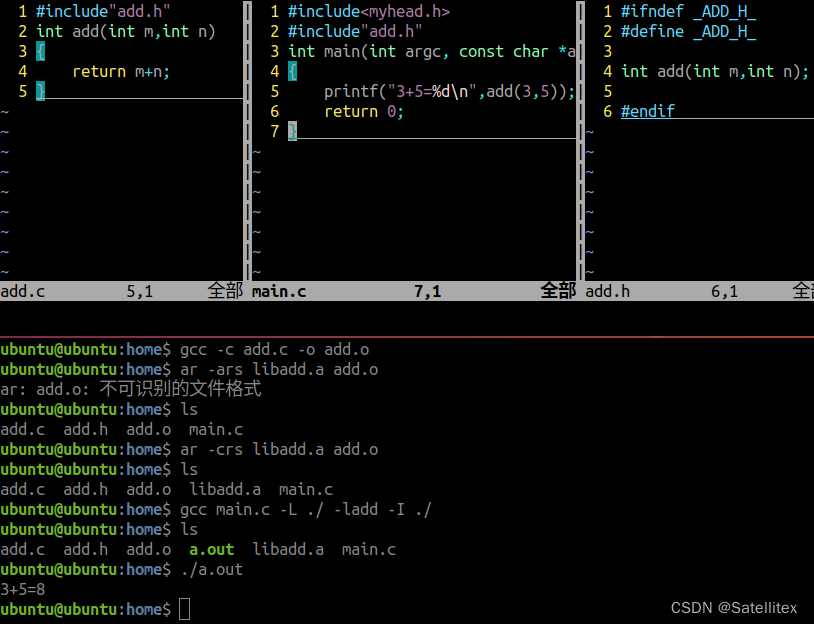
Task: Click the add.h filename in status bar
Action: point(607,291)
